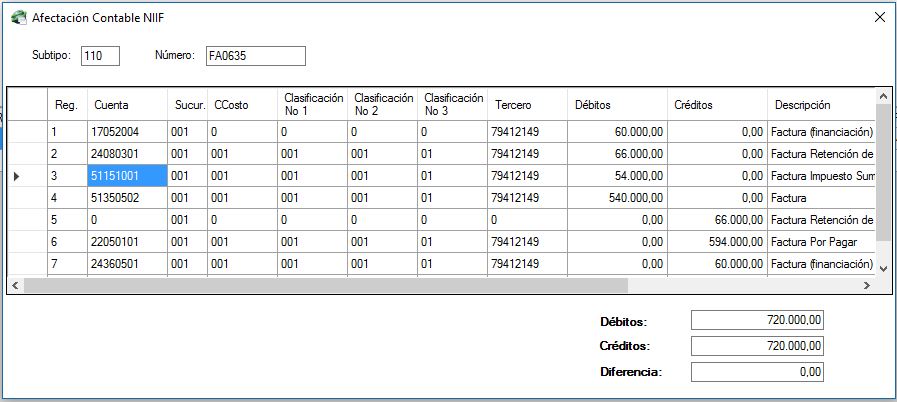The image size is (897, 402).
Task: Click the Débitos column header
Action: (x=617, y=105)
